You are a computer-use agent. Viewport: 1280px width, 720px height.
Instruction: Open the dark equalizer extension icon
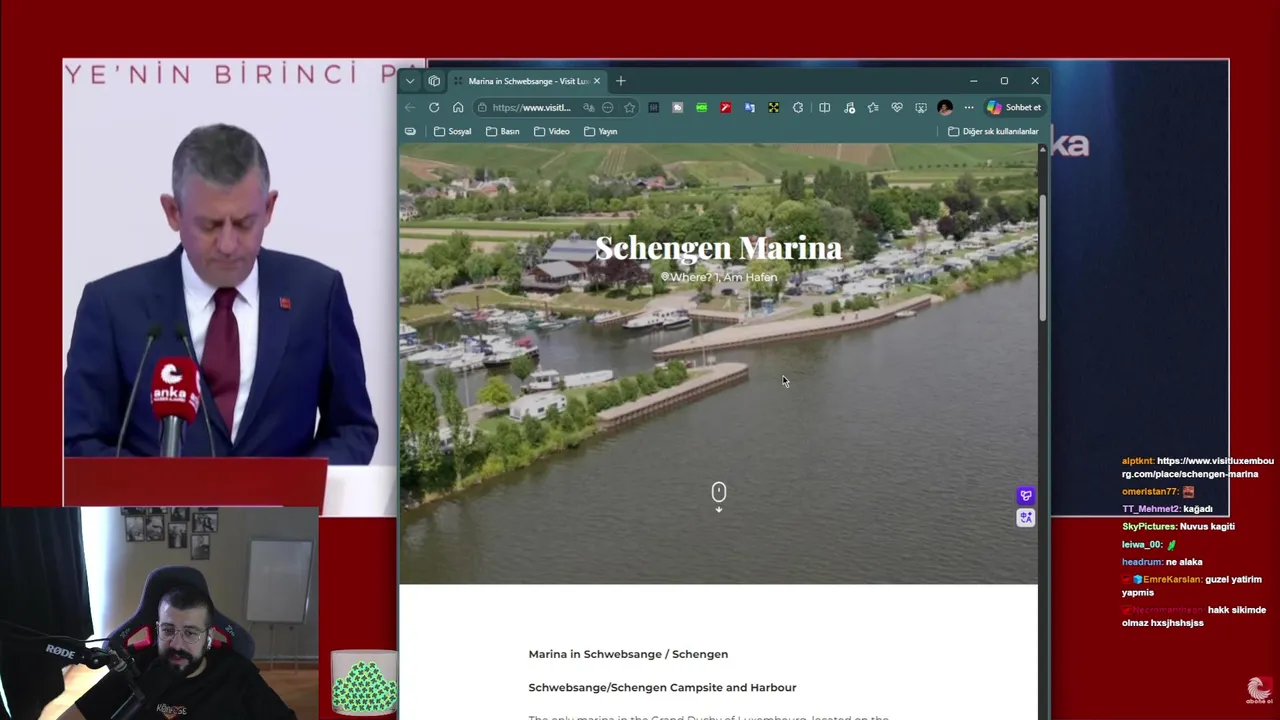tap(654, 107)
